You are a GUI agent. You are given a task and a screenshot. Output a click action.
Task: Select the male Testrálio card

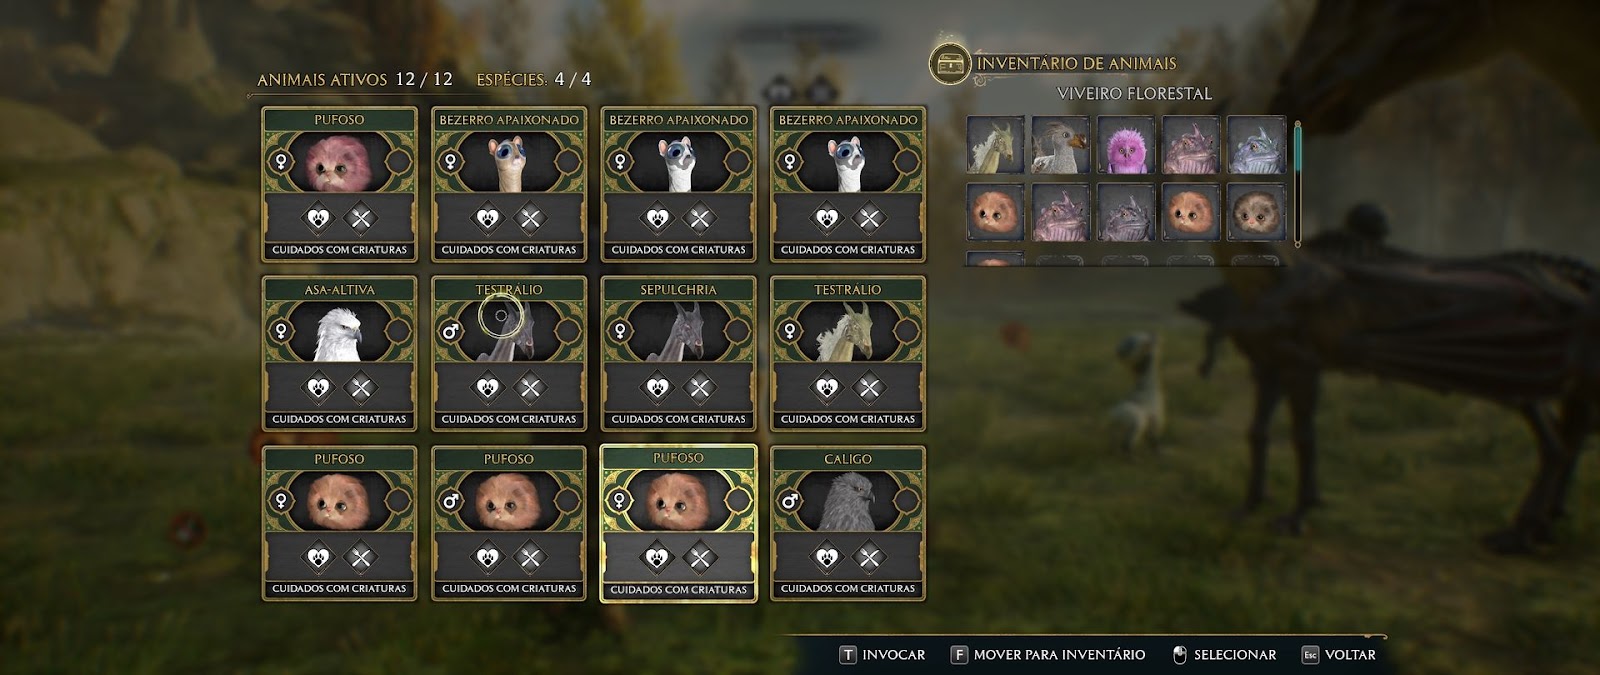[509, 354]
